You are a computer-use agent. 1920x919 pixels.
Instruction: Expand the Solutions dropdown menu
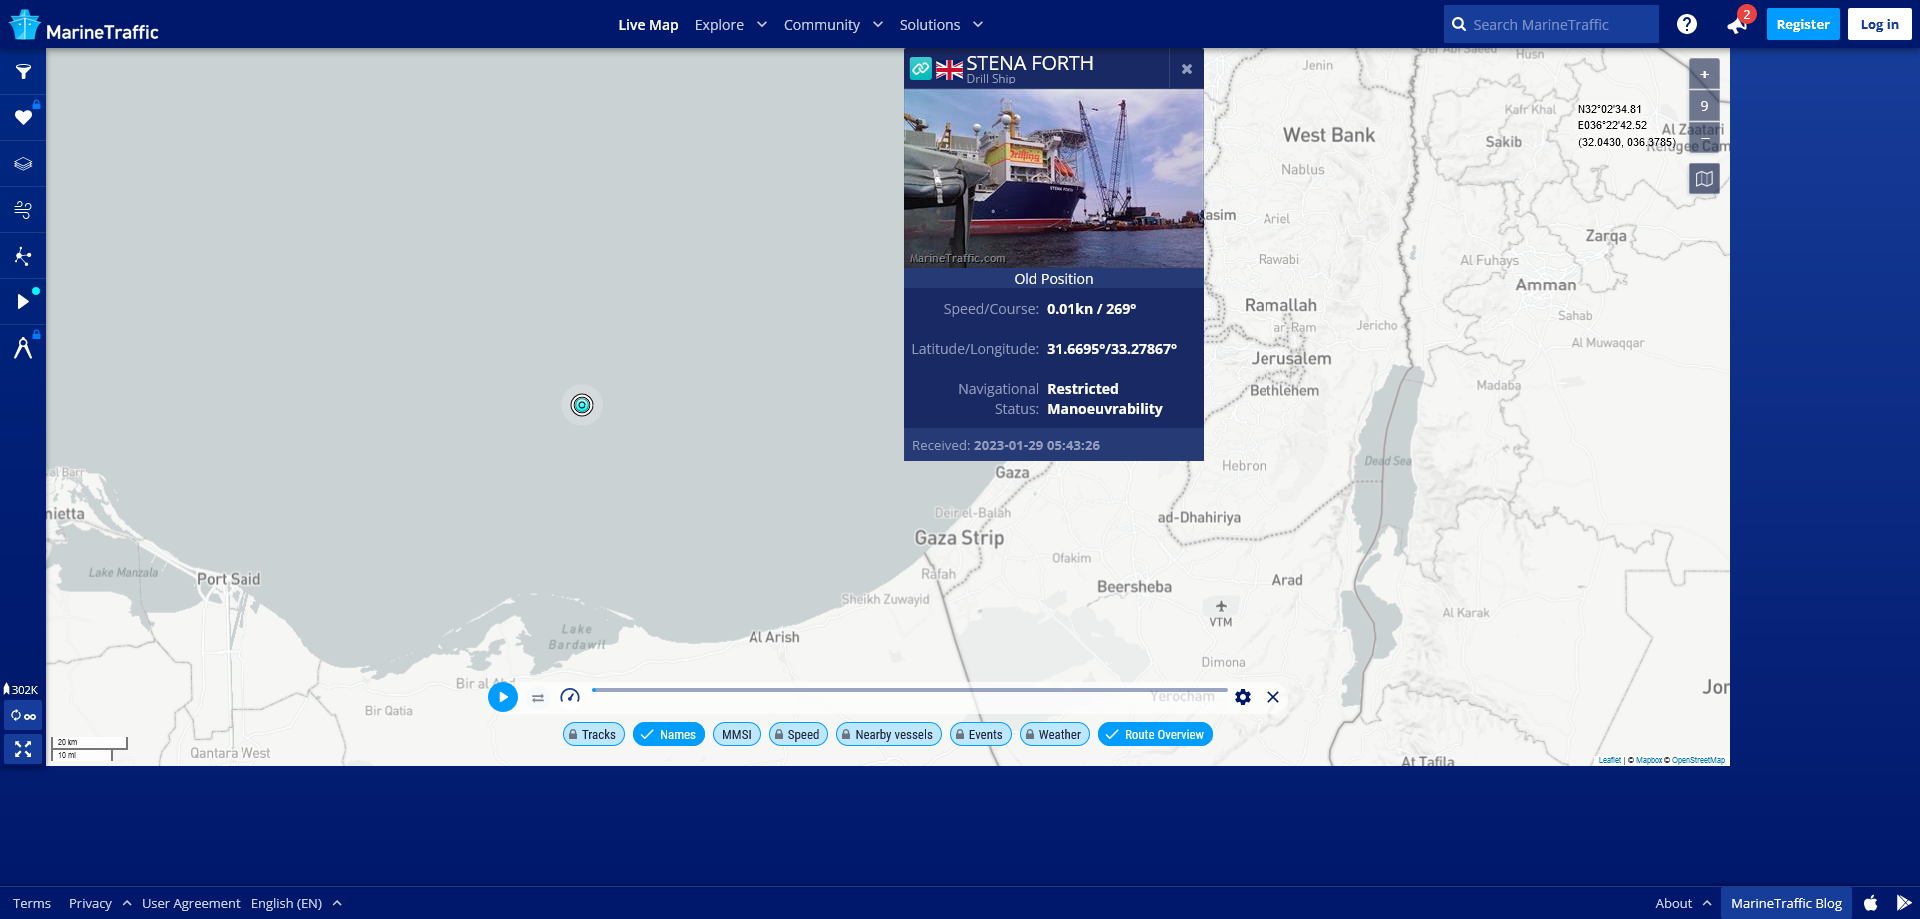(941, 25)
